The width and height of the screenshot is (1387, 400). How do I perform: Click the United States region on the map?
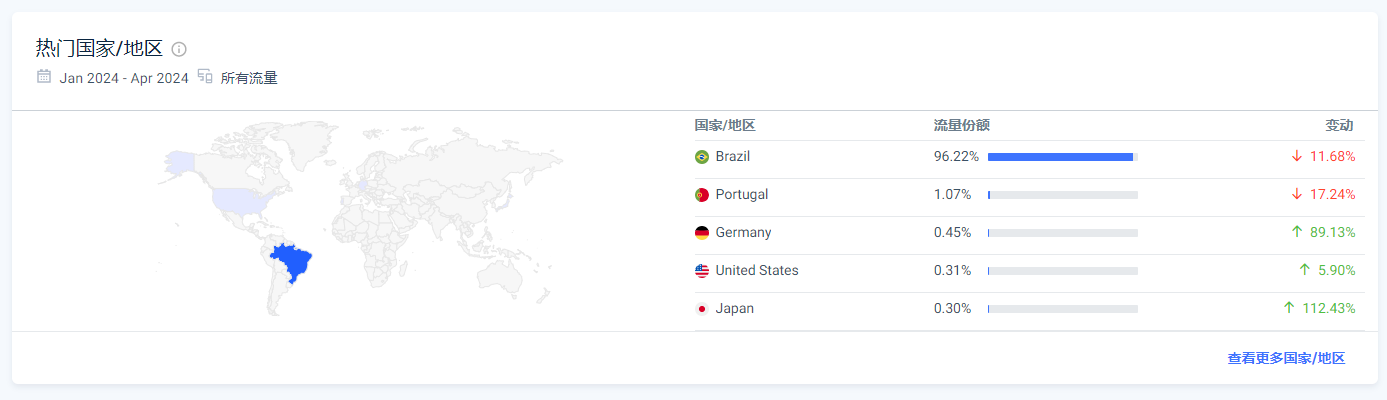[240, 200]
